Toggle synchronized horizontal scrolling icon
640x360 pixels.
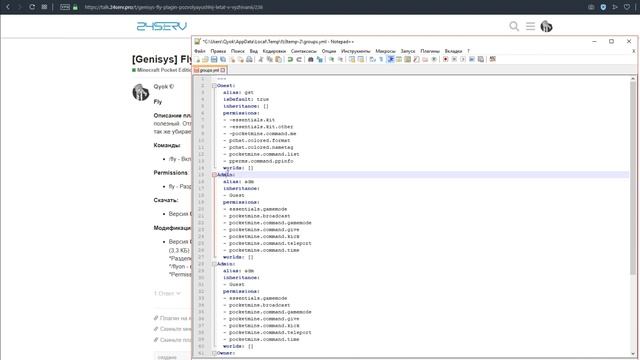click(x=360, y=60)
